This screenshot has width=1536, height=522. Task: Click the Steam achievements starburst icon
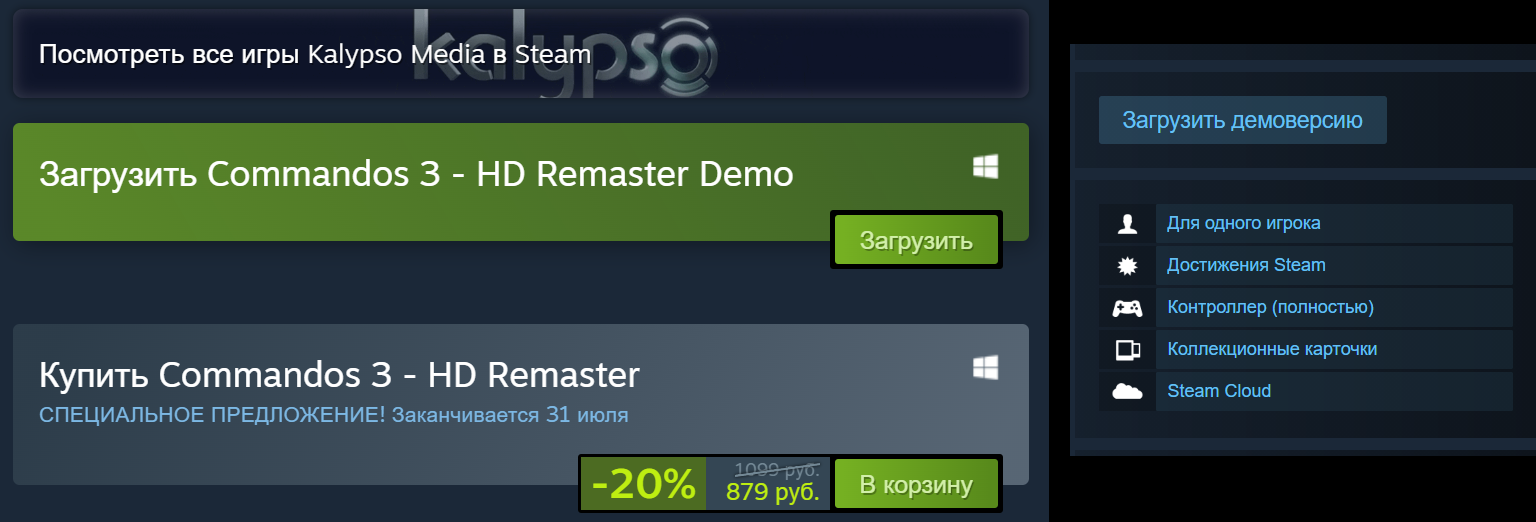1127,266
